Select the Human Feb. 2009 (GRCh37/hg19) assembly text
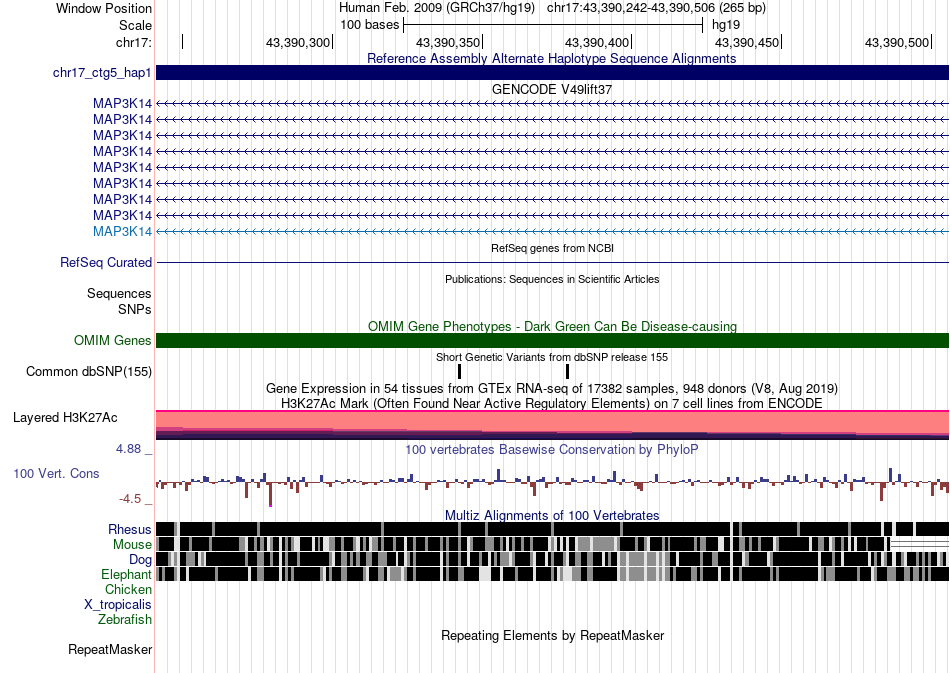950x673 pixels. click(x=437, y=8)
